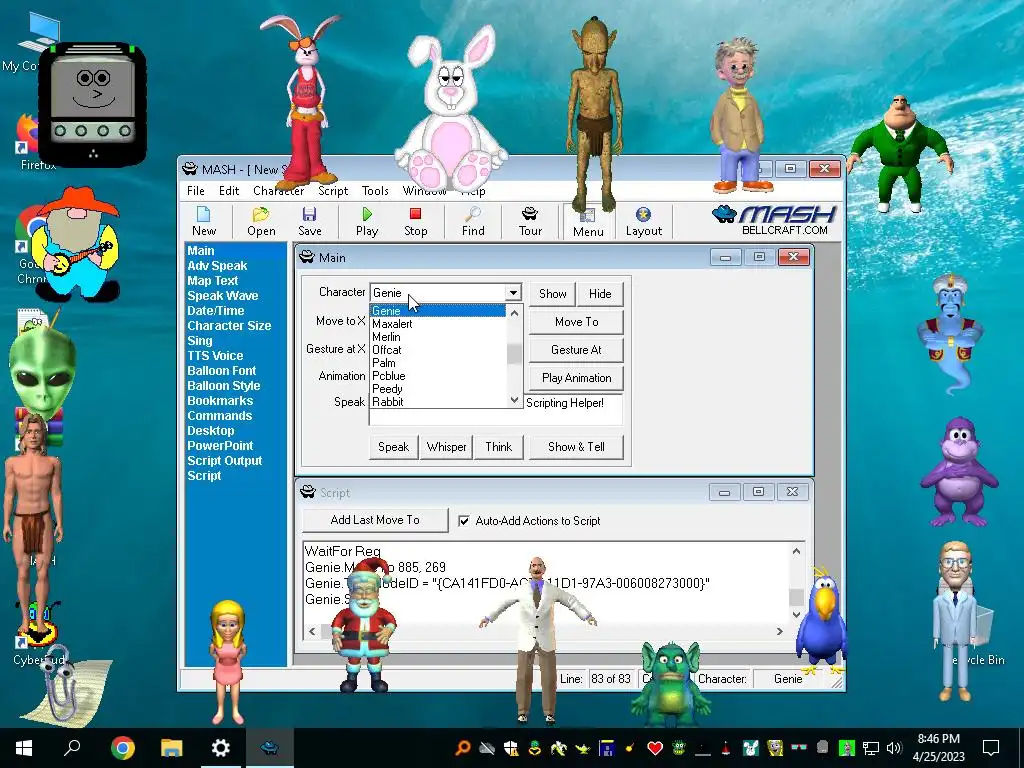Viewport: 1024px width, 768px height.
Task: Start the Tour from the toolbar
Action: coord(530,221)
